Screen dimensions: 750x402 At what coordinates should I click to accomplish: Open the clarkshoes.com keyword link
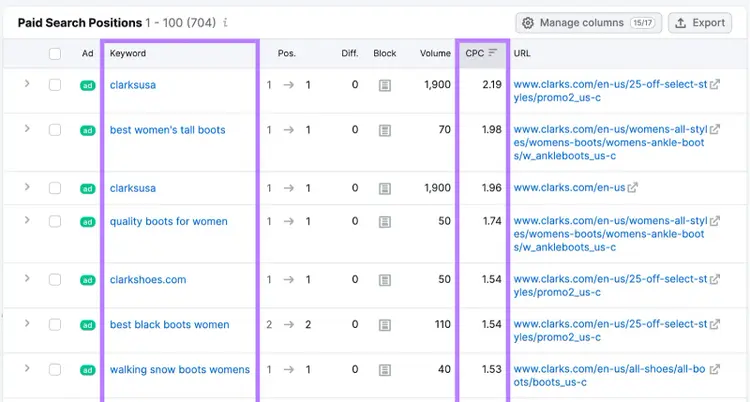point(148,279)
